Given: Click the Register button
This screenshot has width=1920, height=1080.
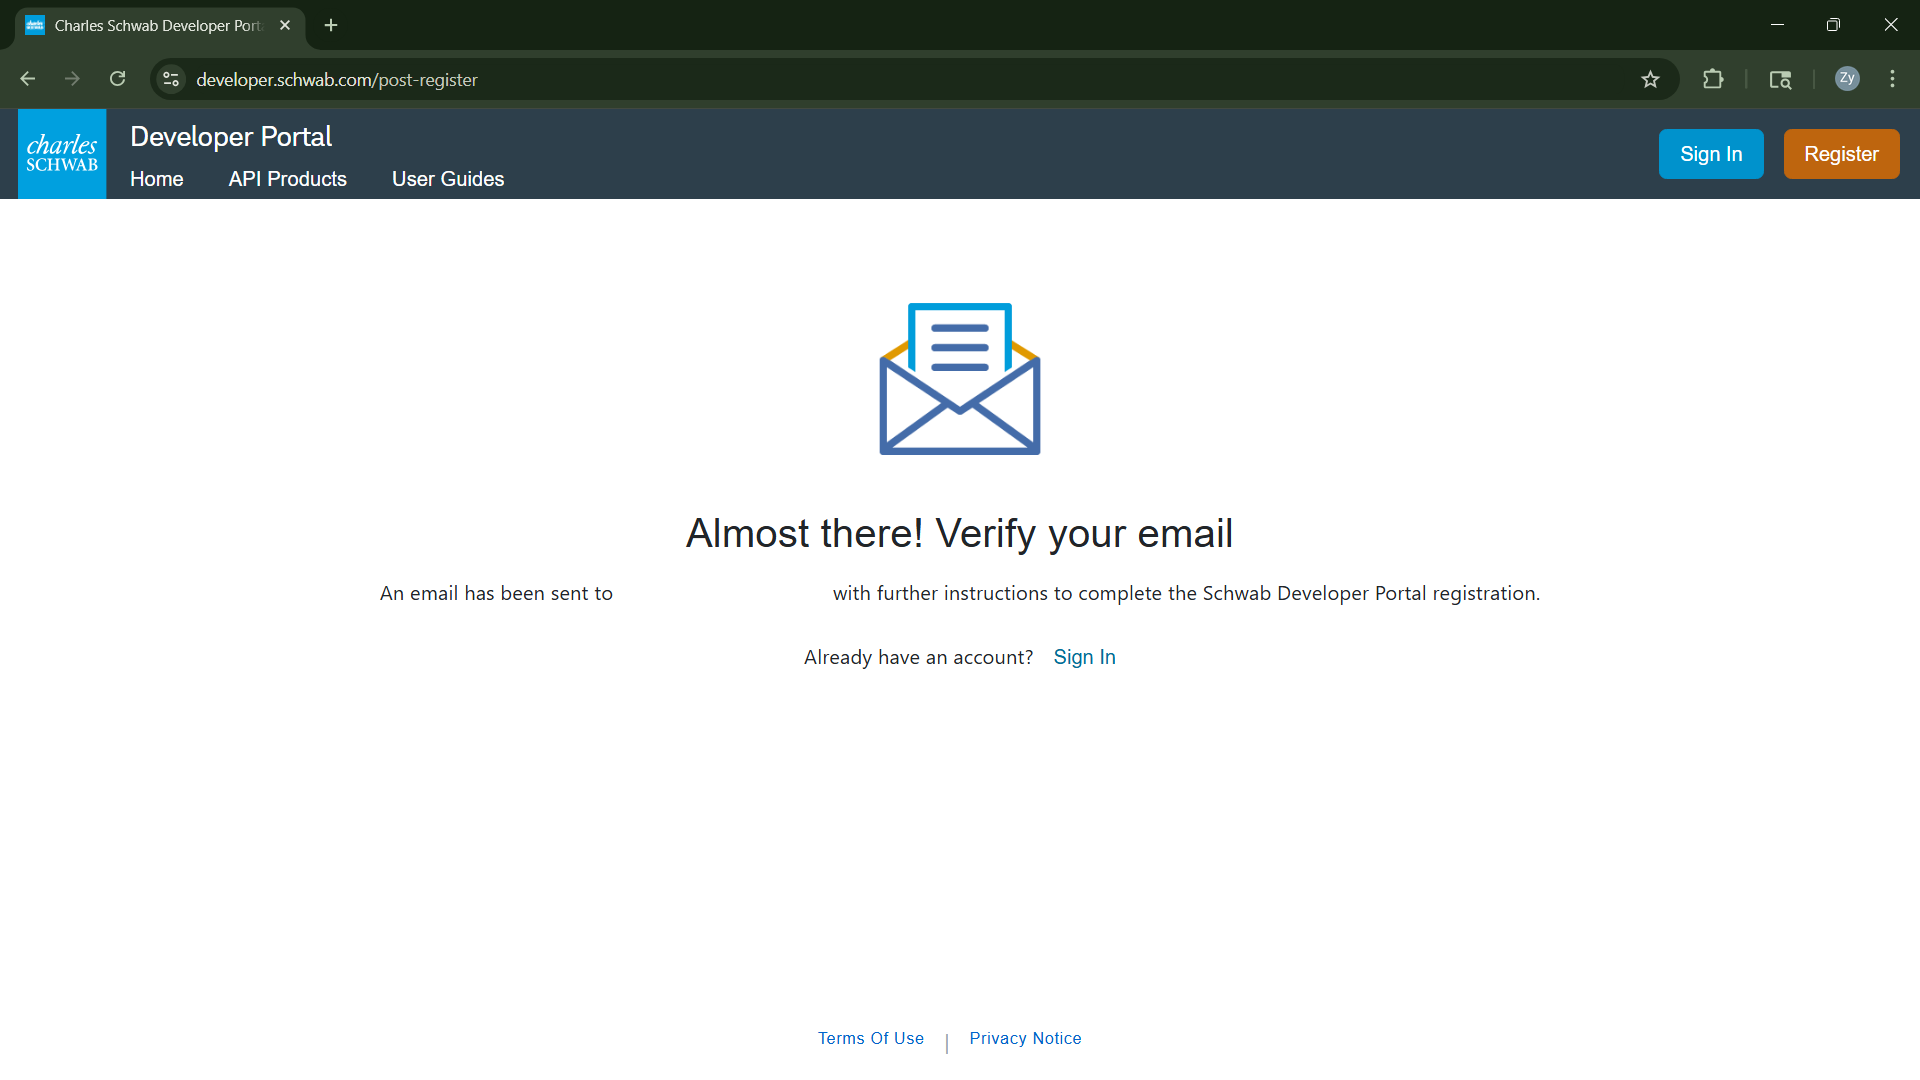Looking at the screenshot, I should (x=1841, y=153).
